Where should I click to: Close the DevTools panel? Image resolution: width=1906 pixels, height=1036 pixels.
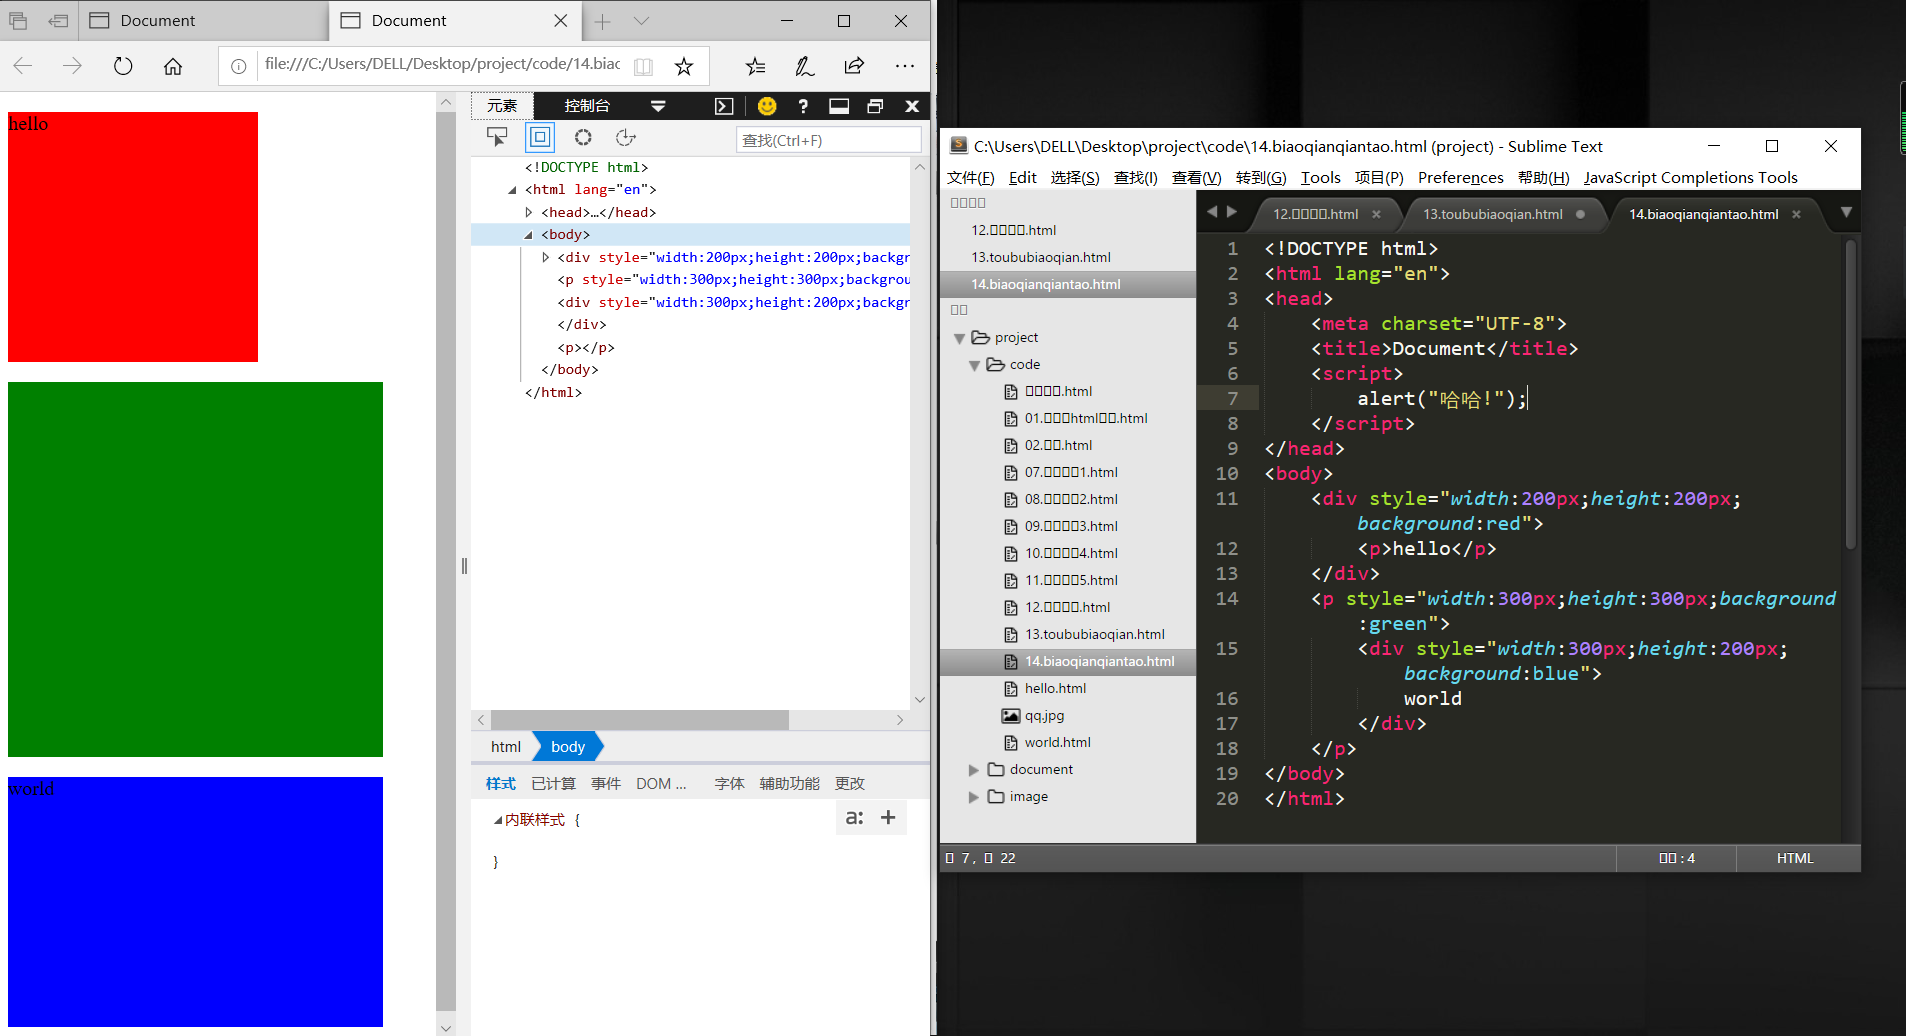pyautogui.click(x=912, y=106)
